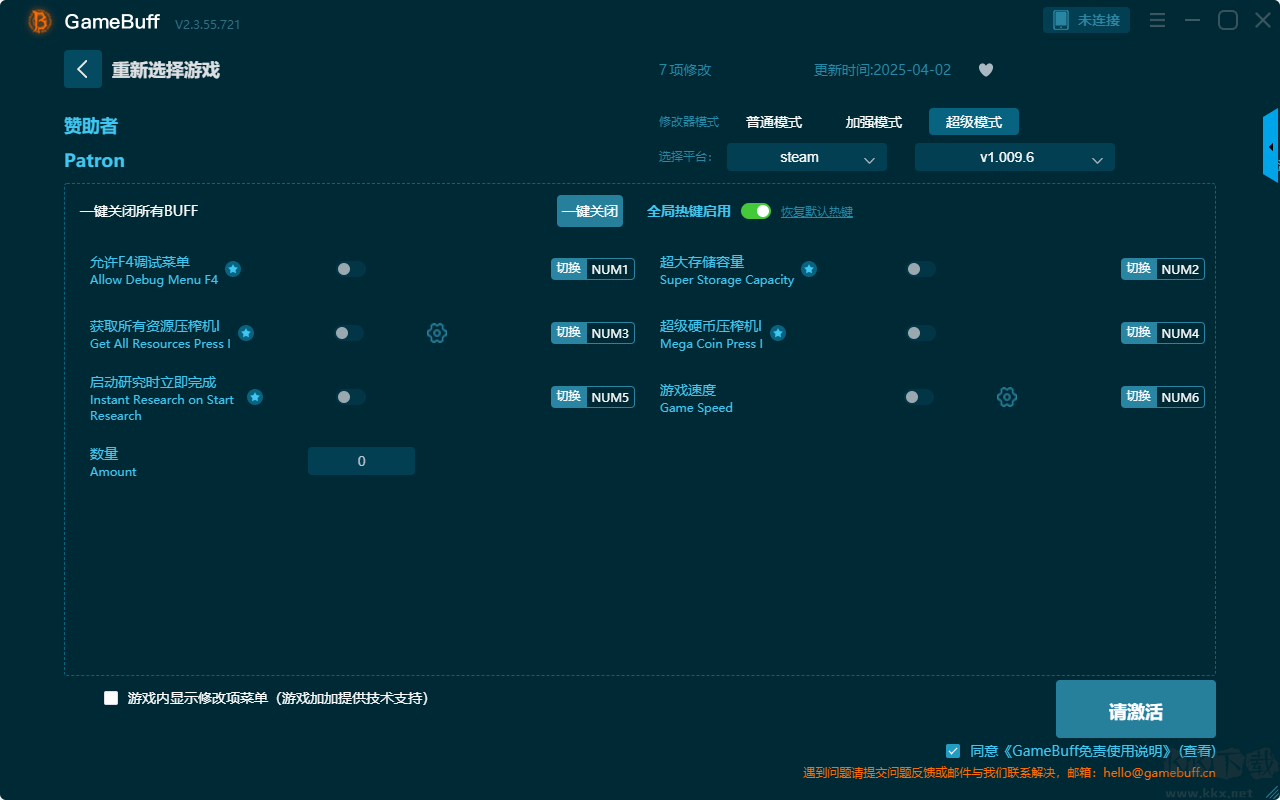Viewport: 1280px width, 800px height.
Task: Minimize the GameBuff window
Action: click(x=1192, y=20)
